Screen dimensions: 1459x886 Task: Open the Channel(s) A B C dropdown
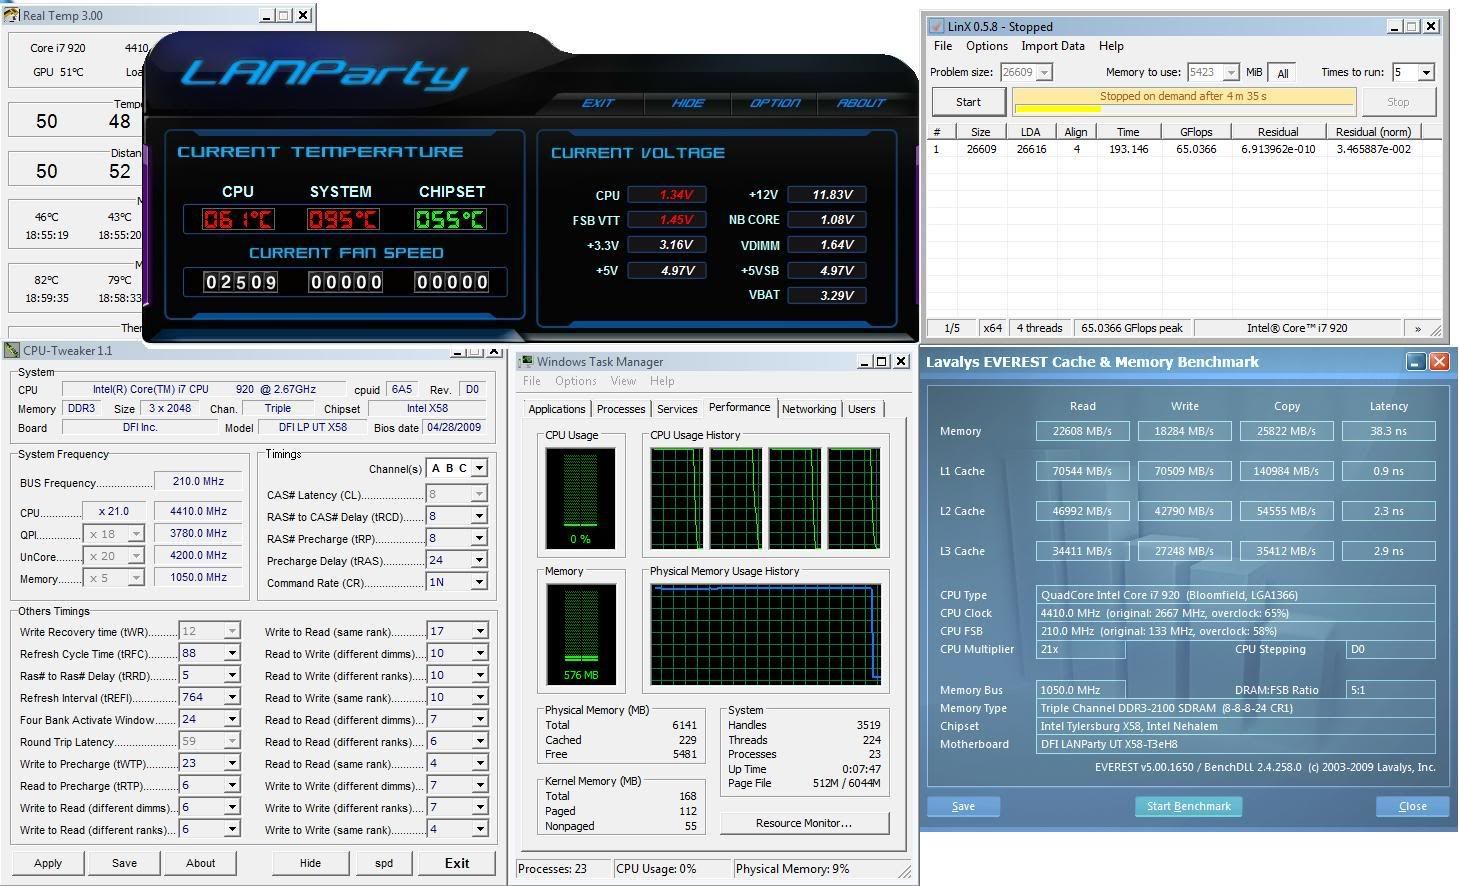(479, 468)
